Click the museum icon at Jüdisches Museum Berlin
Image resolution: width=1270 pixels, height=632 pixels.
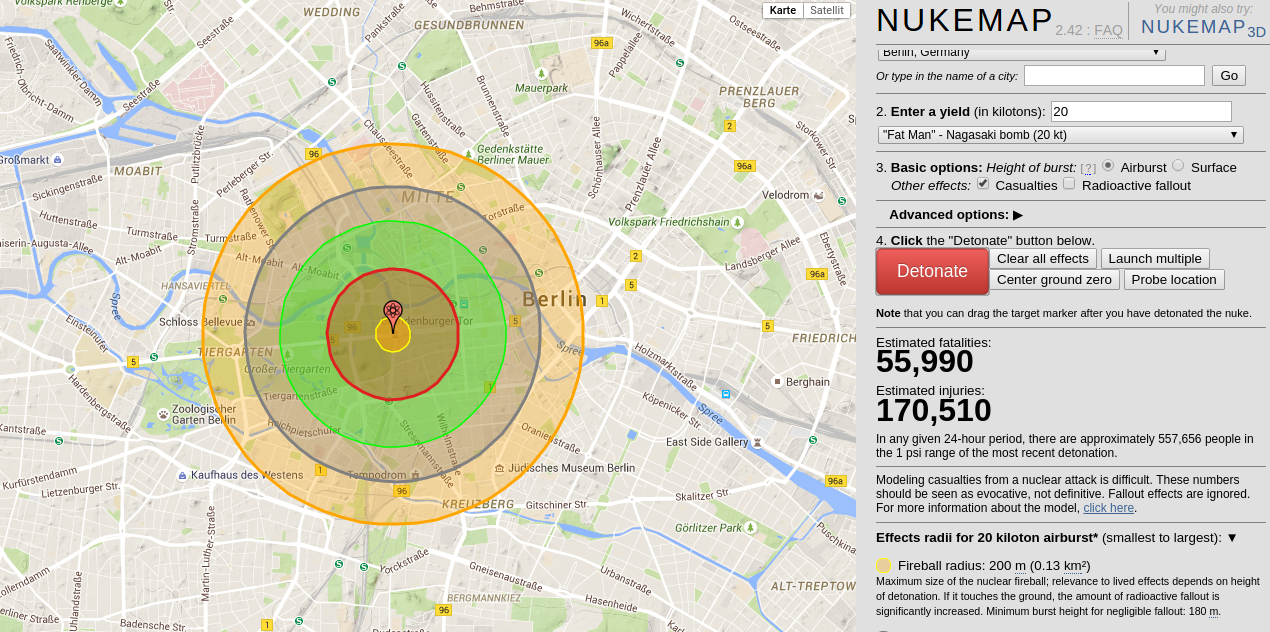[x=500, y=469]
